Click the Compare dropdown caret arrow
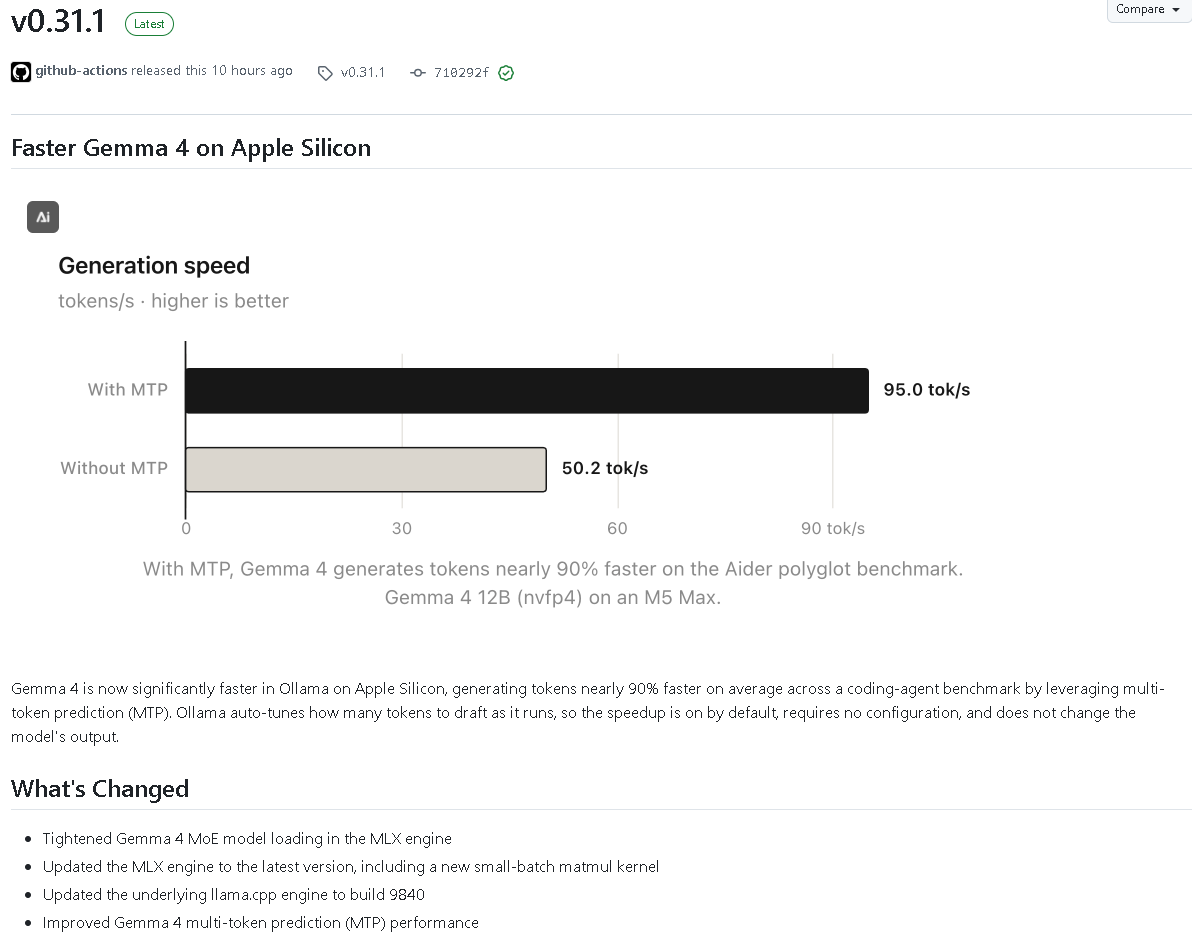1192x937 pixels. [x=1176, y=9]
